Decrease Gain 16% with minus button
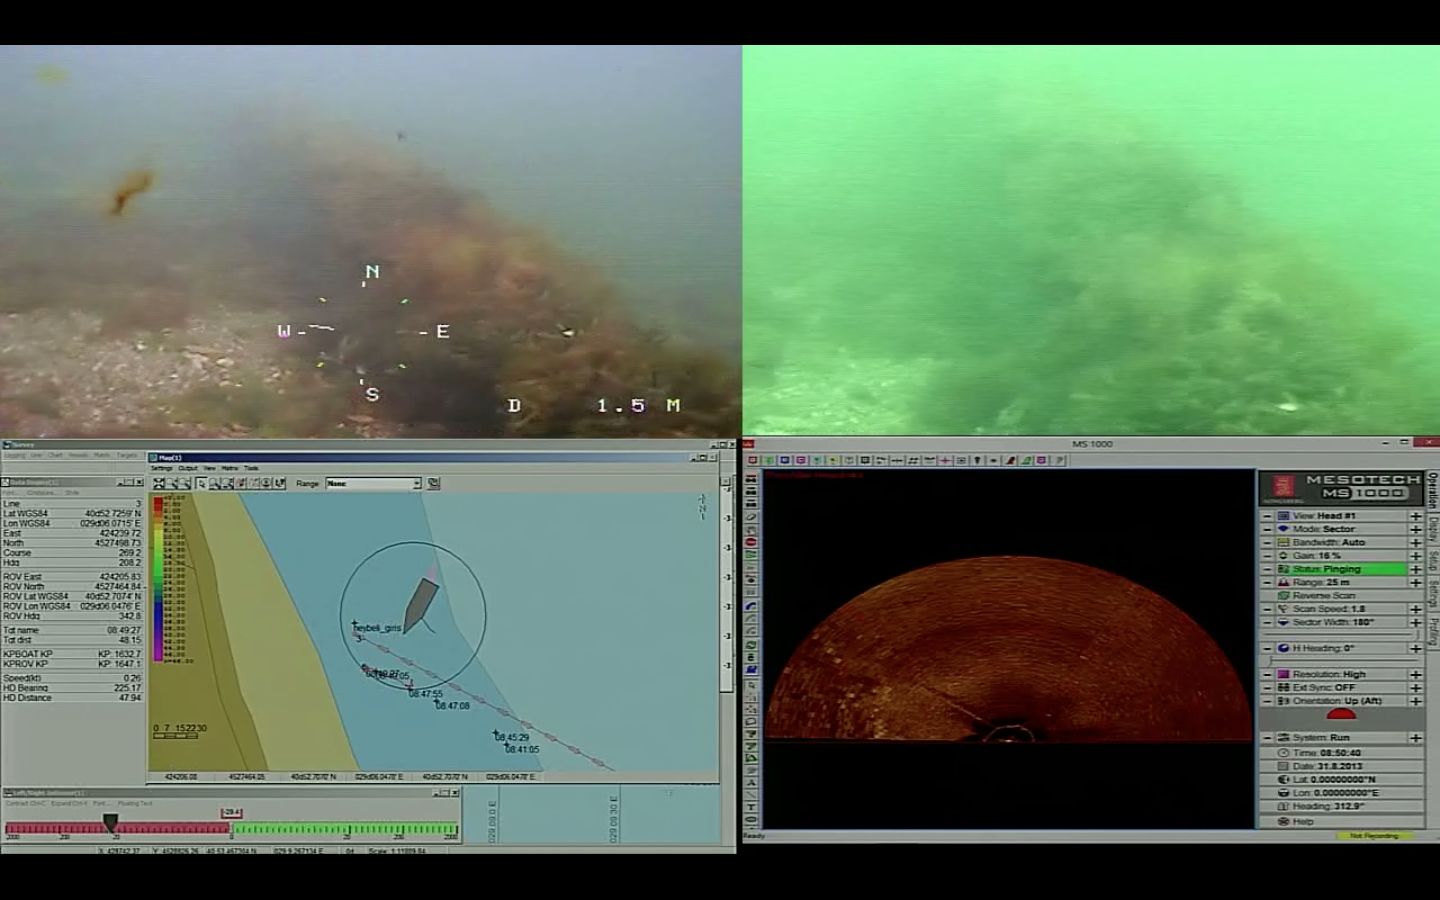The height and width of the screenshot is (900, 1440). [x=1267, y=556]
